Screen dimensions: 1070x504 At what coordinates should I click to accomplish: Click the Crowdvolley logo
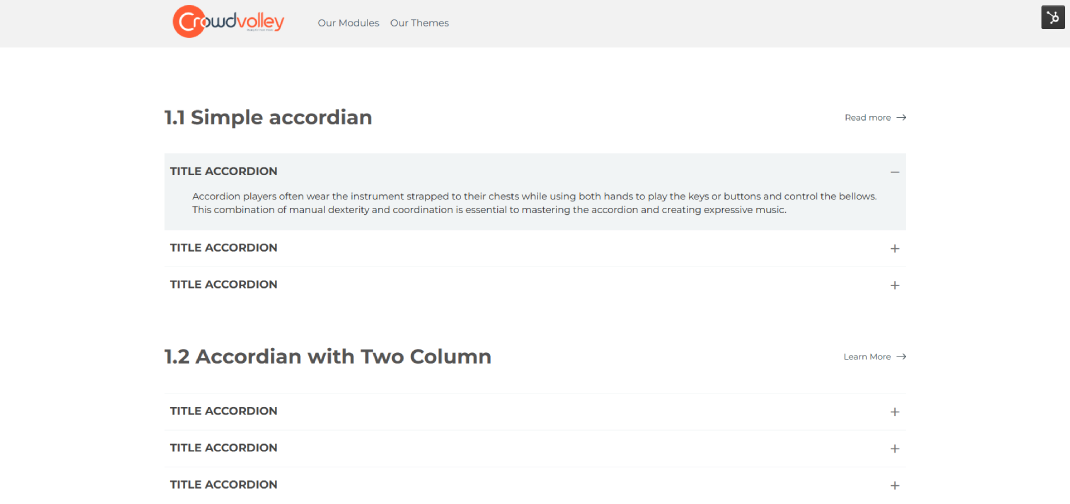228,22
